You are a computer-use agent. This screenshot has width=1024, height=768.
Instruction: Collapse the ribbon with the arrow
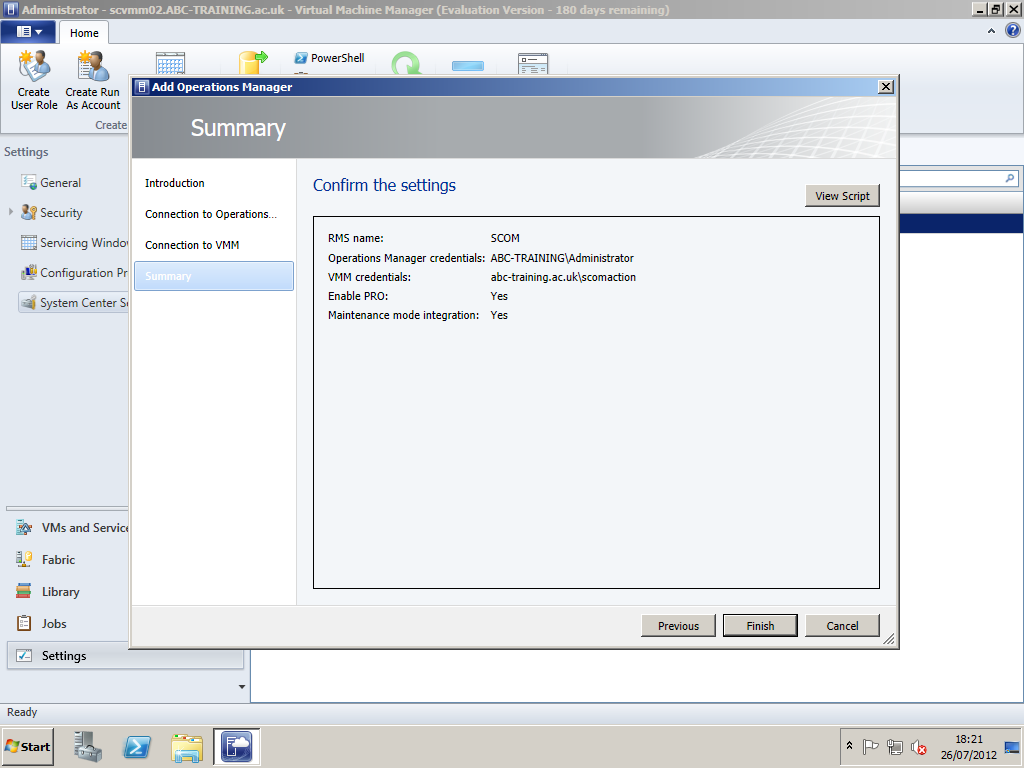tap(991, 31)
